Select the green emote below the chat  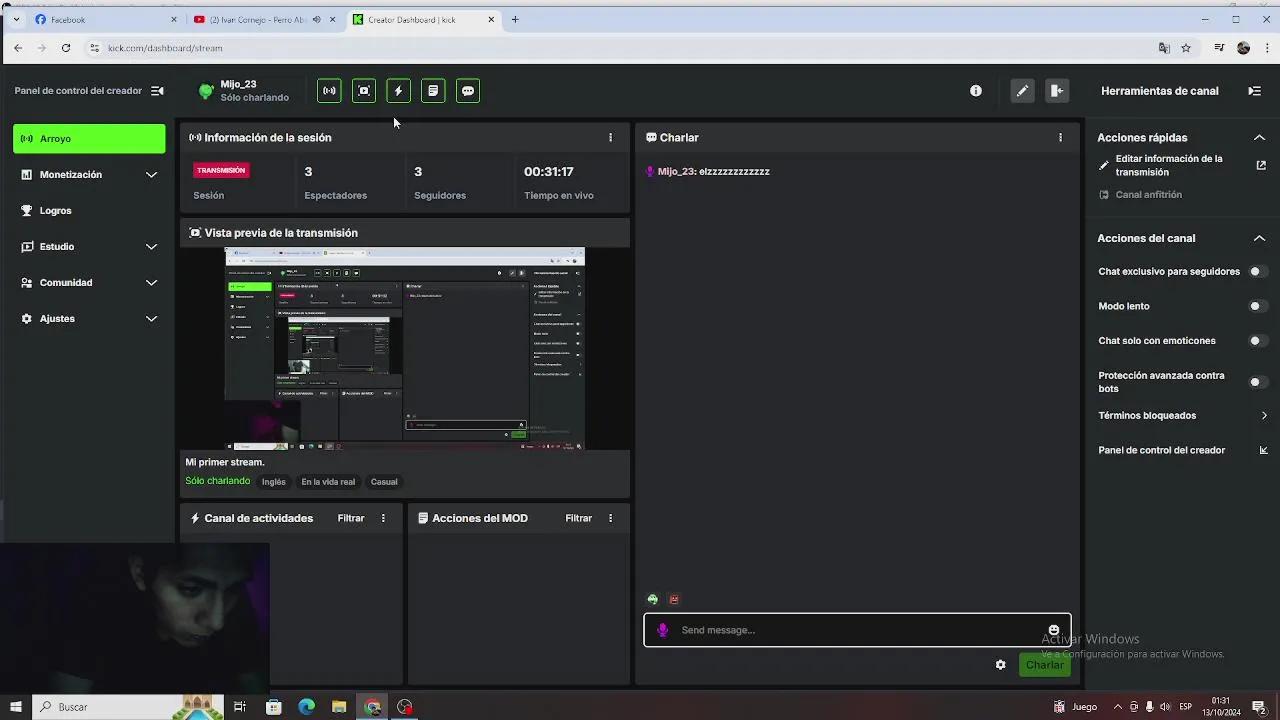(x=653, y=599)
